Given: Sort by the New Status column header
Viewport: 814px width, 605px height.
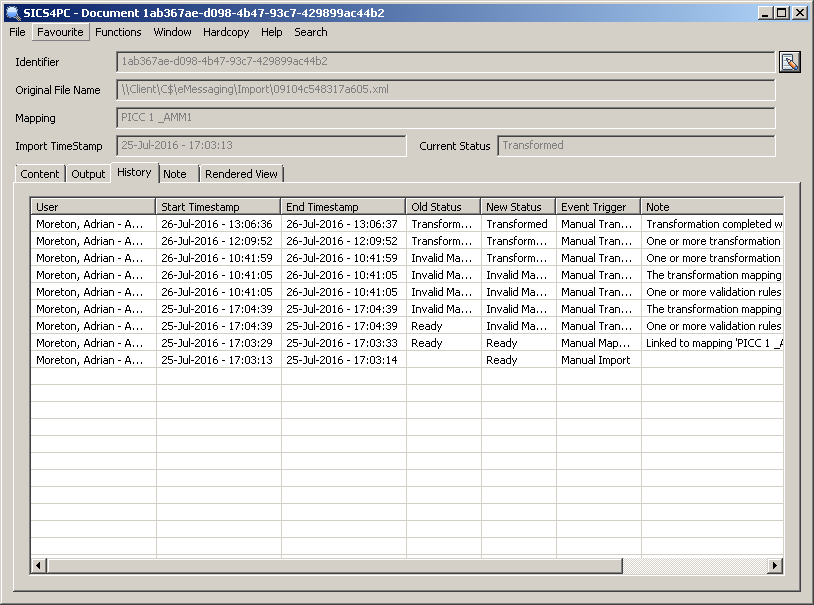Looking at the screenshot, I should pyautogui.click(x=518, y=207).
